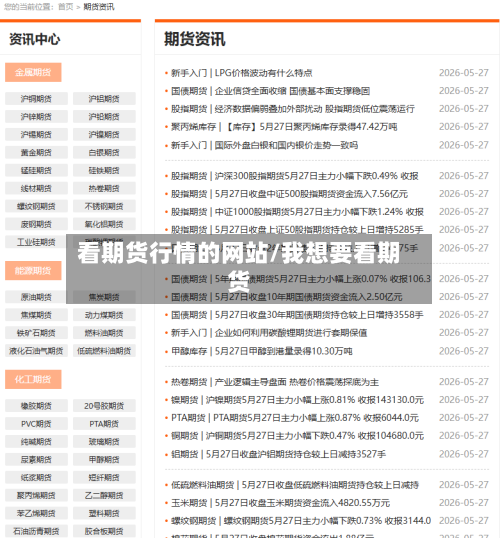Choose 尿素期货 in the sidebar
500x538 pixels.
coord(36,459)
